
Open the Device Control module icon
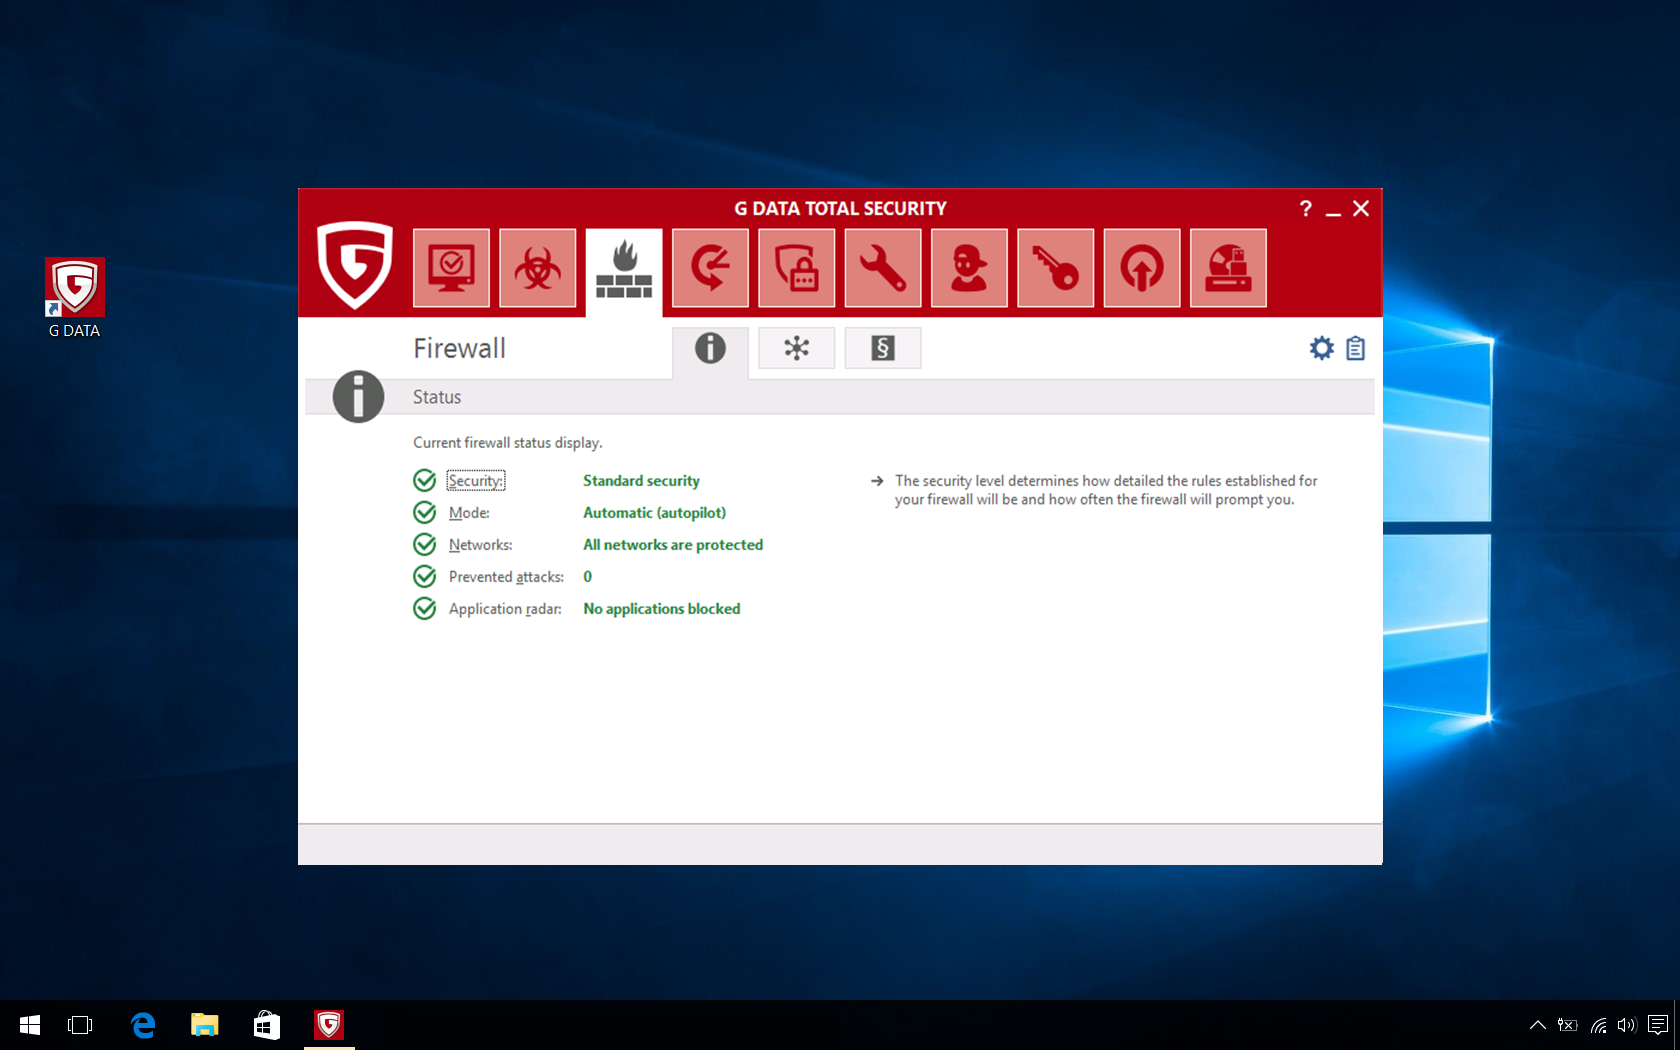click(1228, 268)
